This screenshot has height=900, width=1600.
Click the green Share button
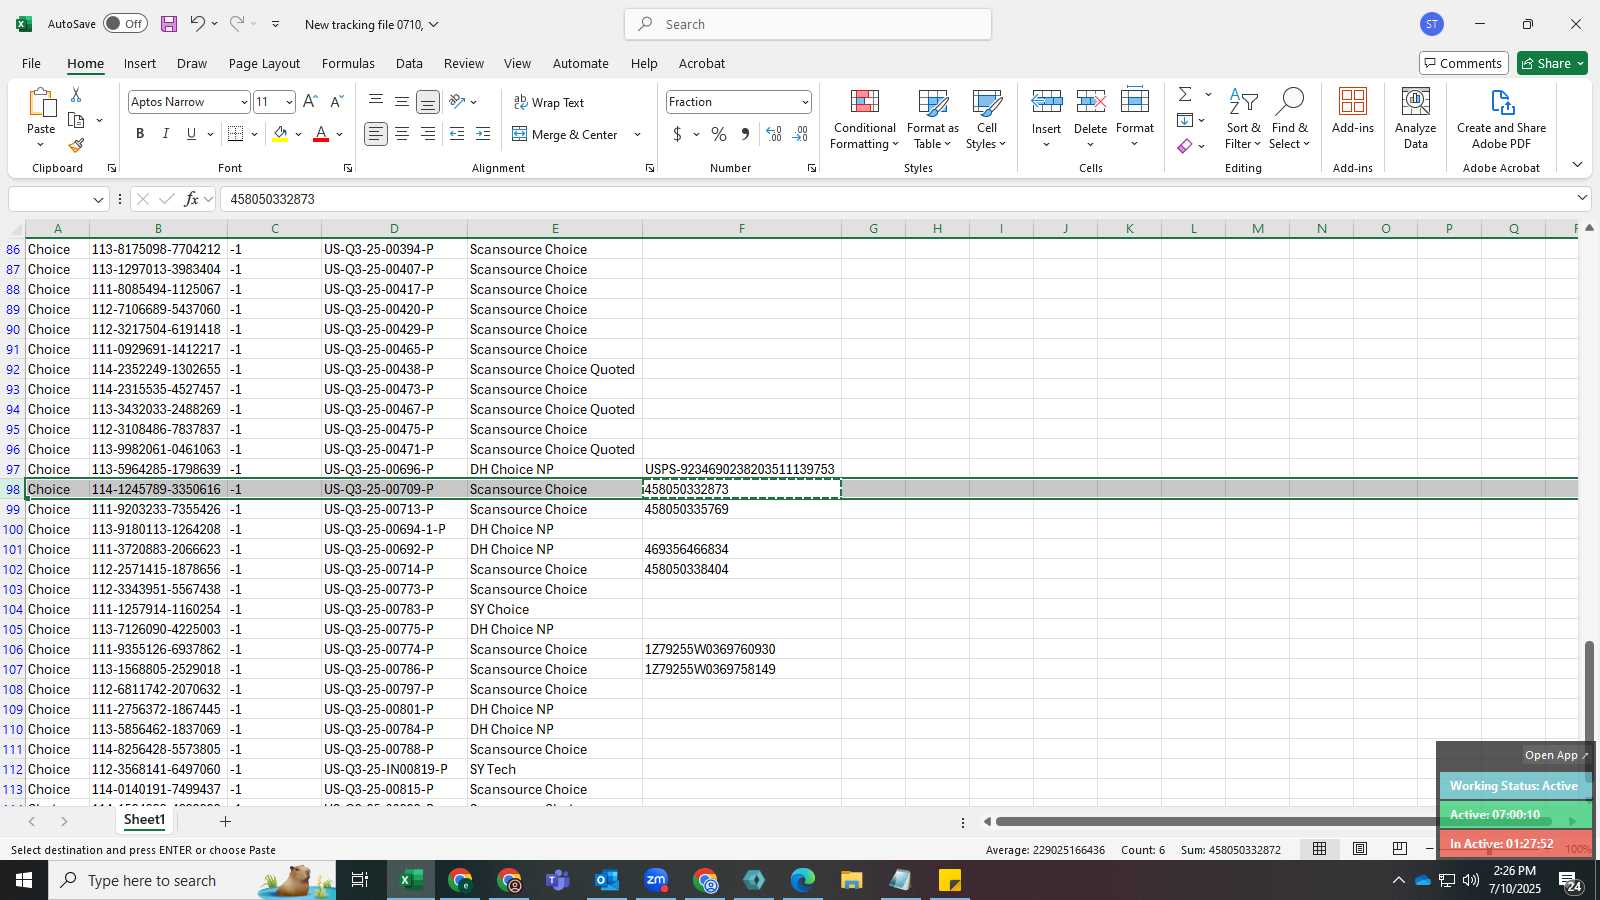[1552, 63]
